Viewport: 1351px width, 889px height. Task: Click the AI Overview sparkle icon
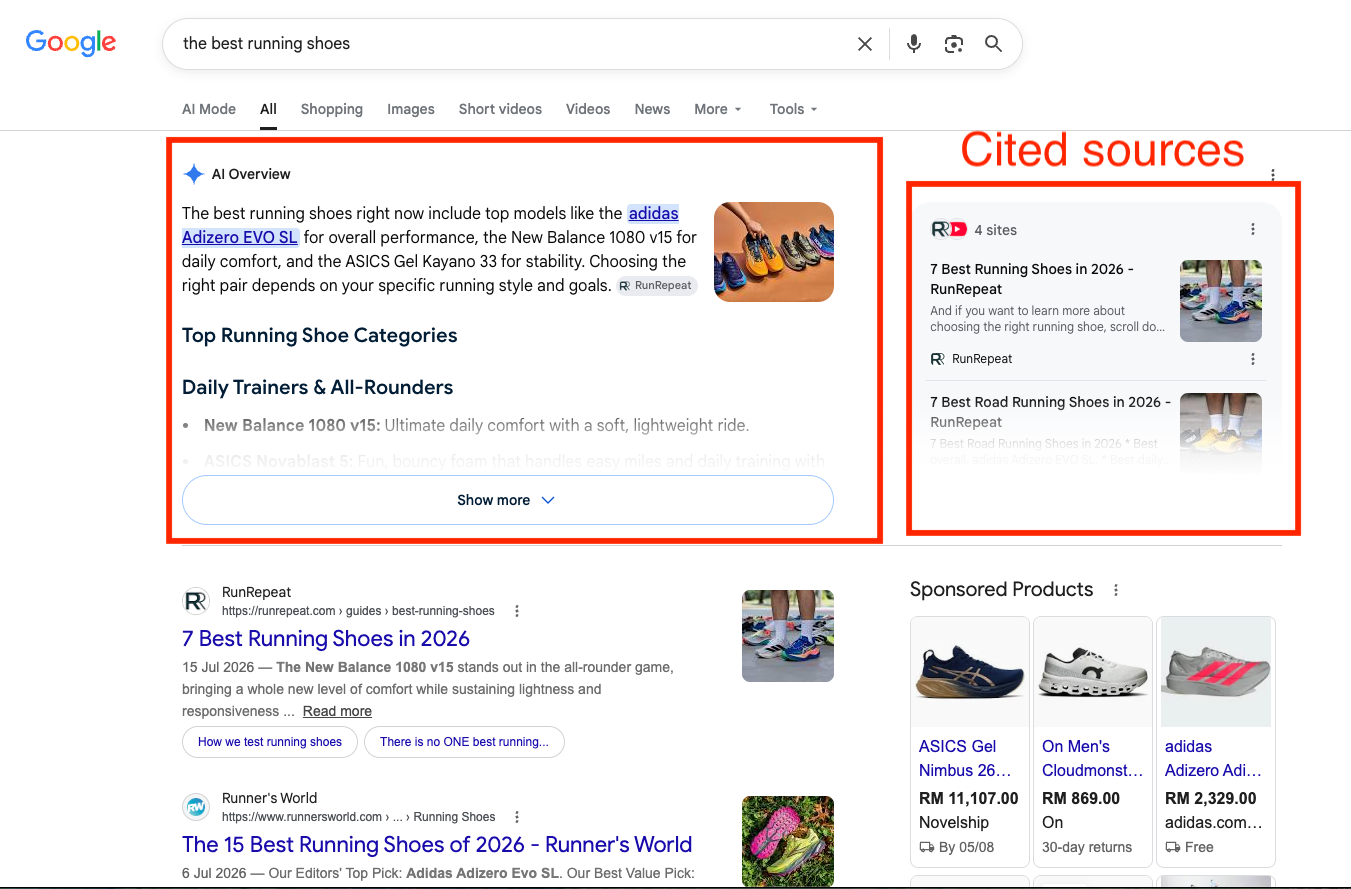tap(193, 174)
